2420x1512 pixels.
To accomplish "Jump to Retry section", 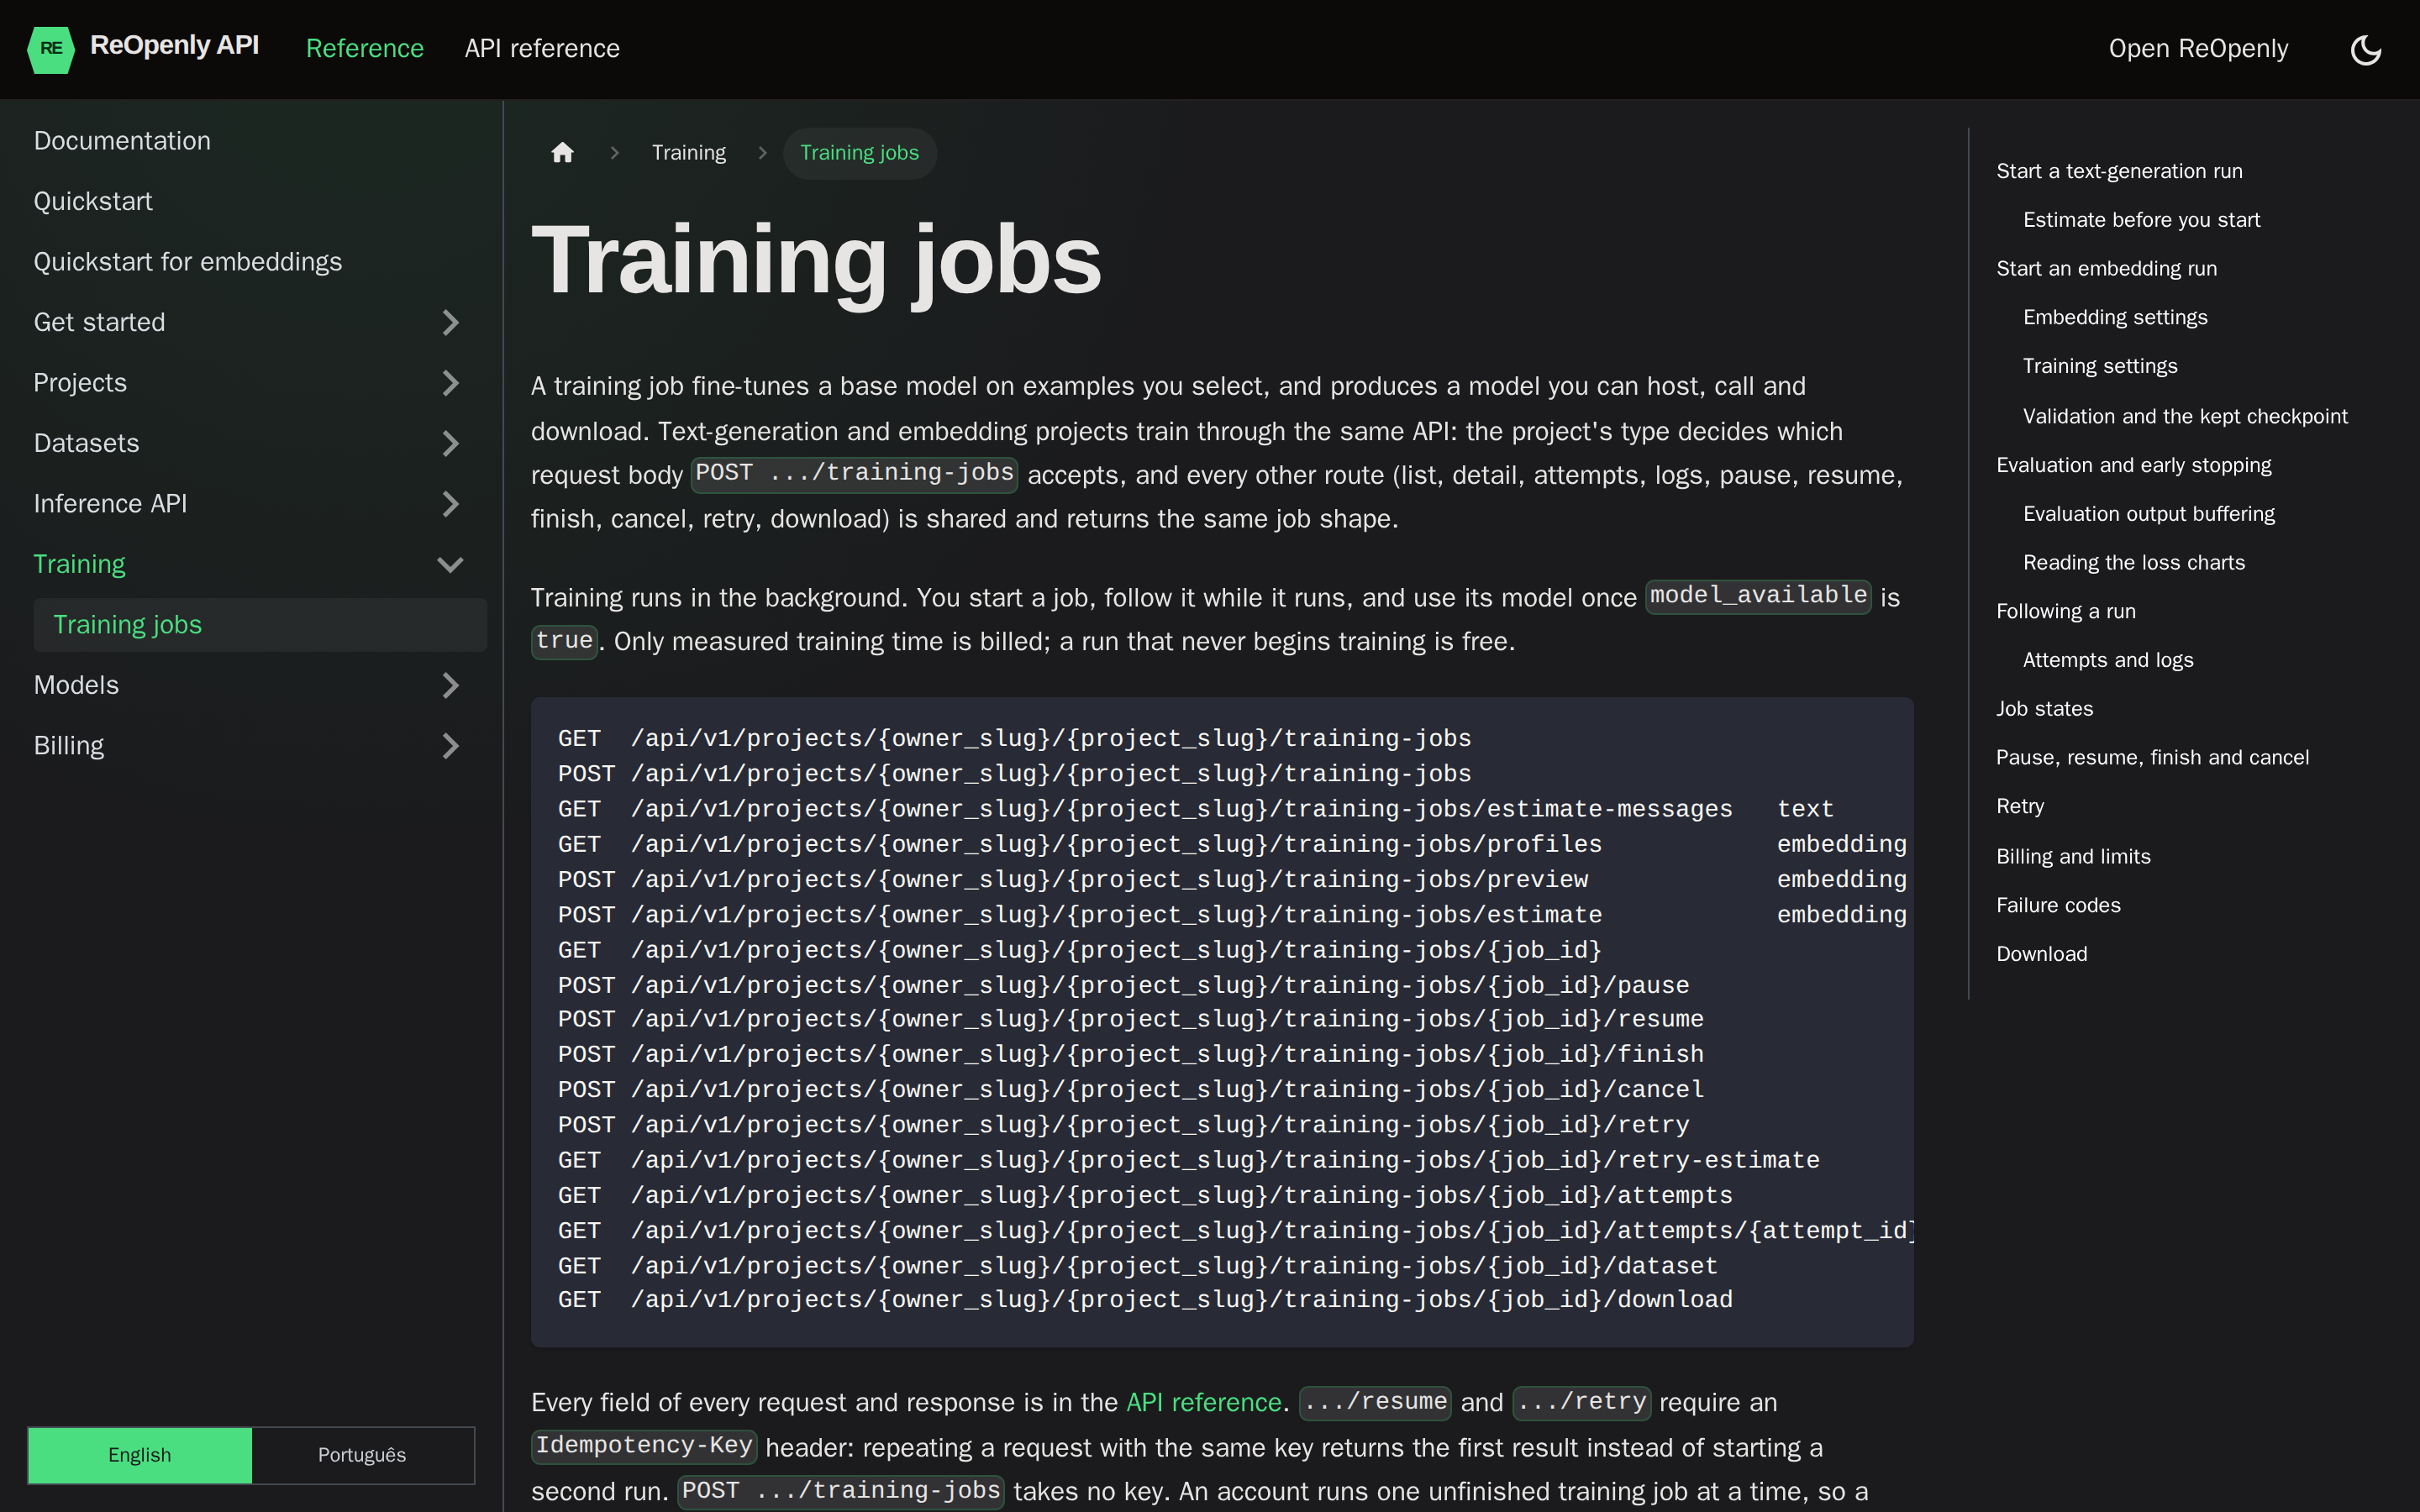I will click(2020, 807).
